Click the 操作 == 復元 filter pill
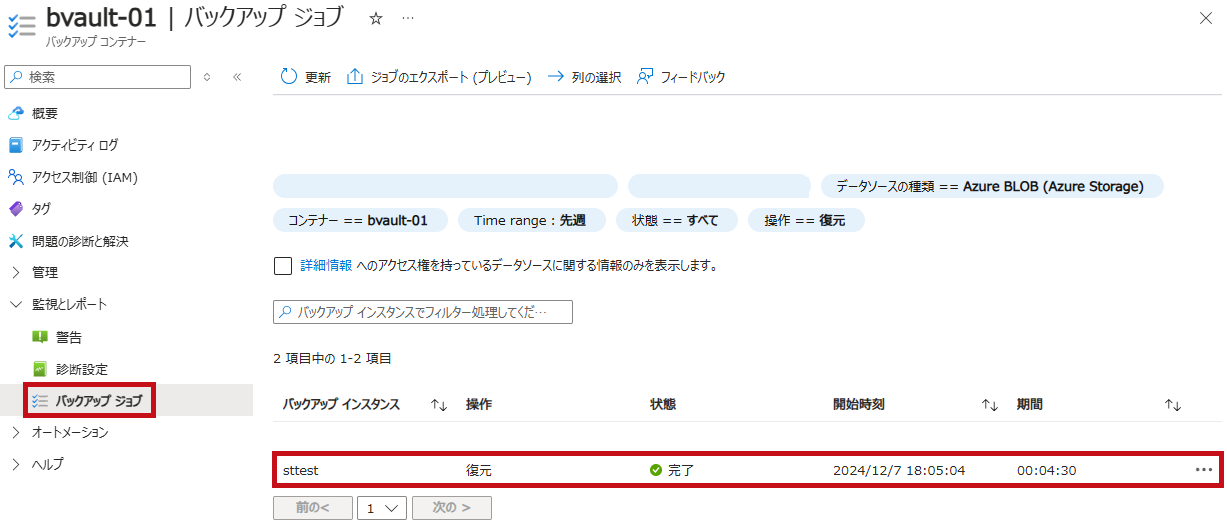Viewport: 1227px width, 527px height. pos(806,220)
